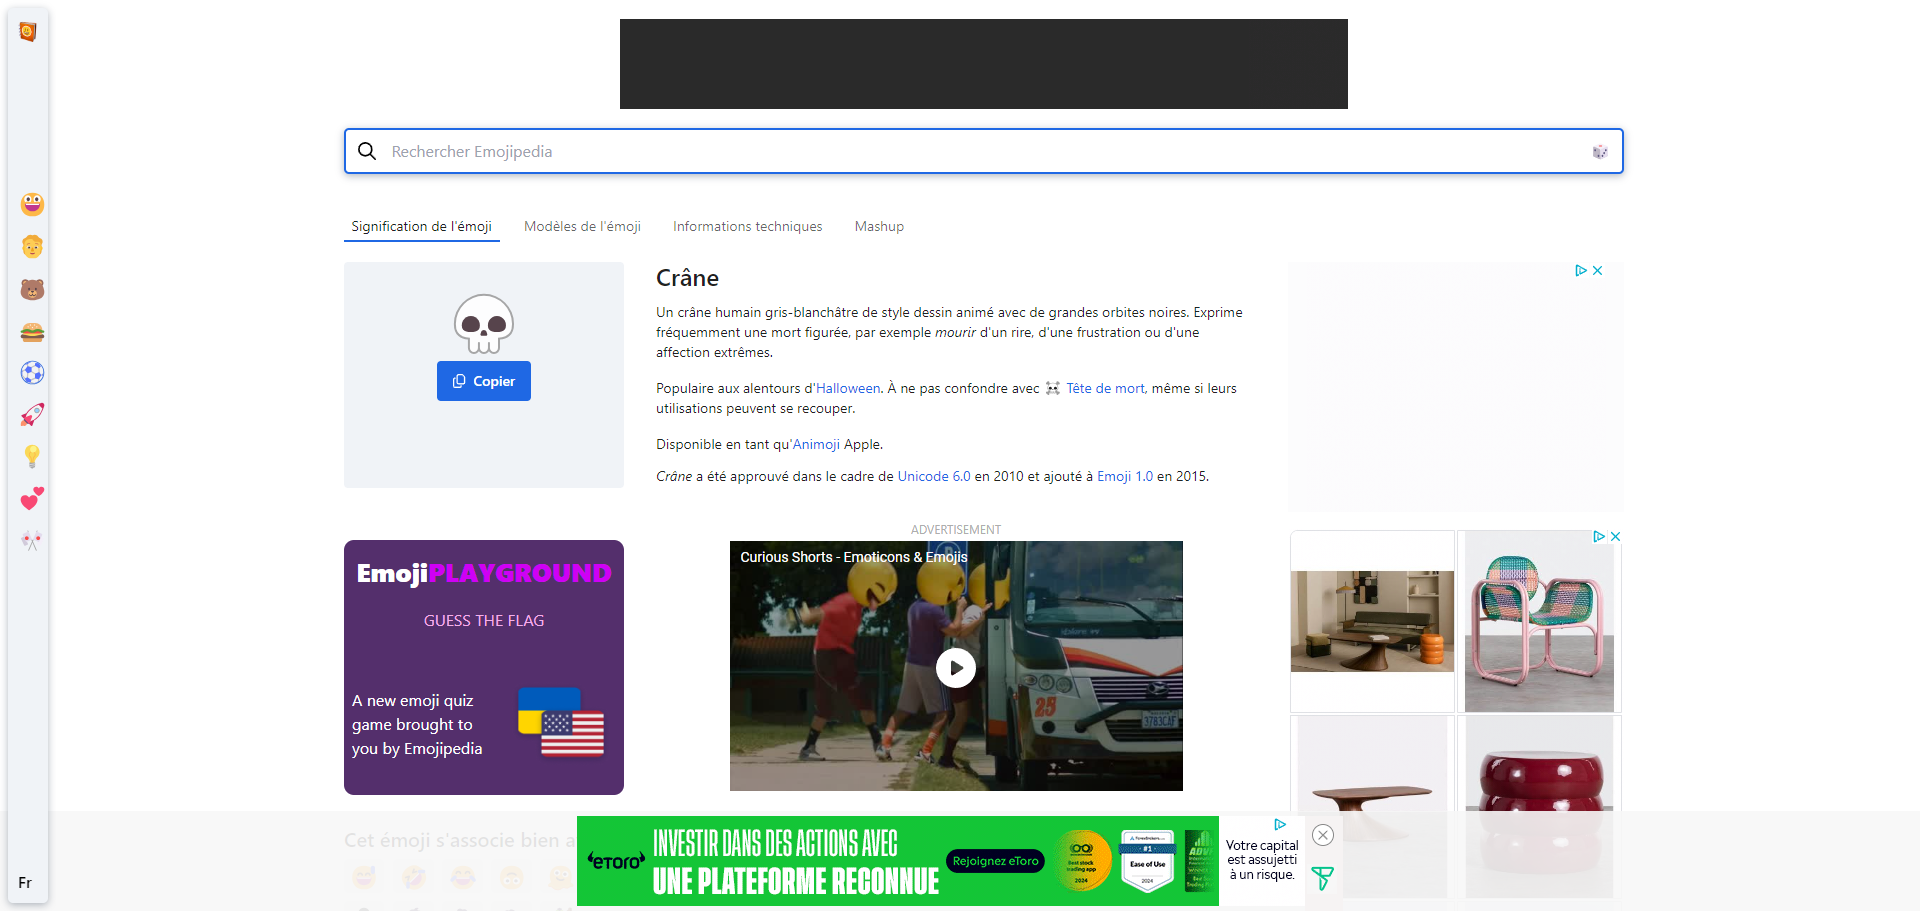Open the Unicode 6.0 link

pyautogui.click(x=934, y=477)
